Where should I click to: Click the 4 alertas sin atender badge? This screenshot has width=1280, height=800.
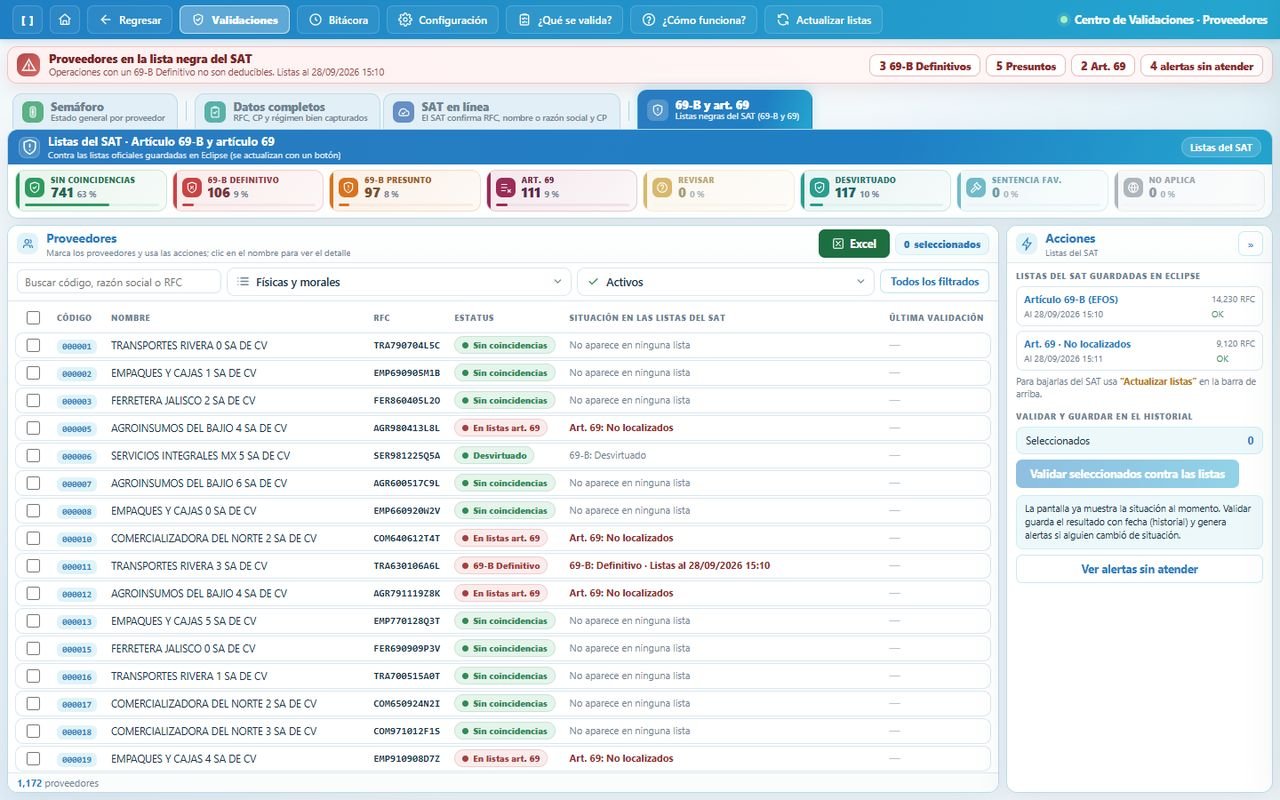[1202, 66]
